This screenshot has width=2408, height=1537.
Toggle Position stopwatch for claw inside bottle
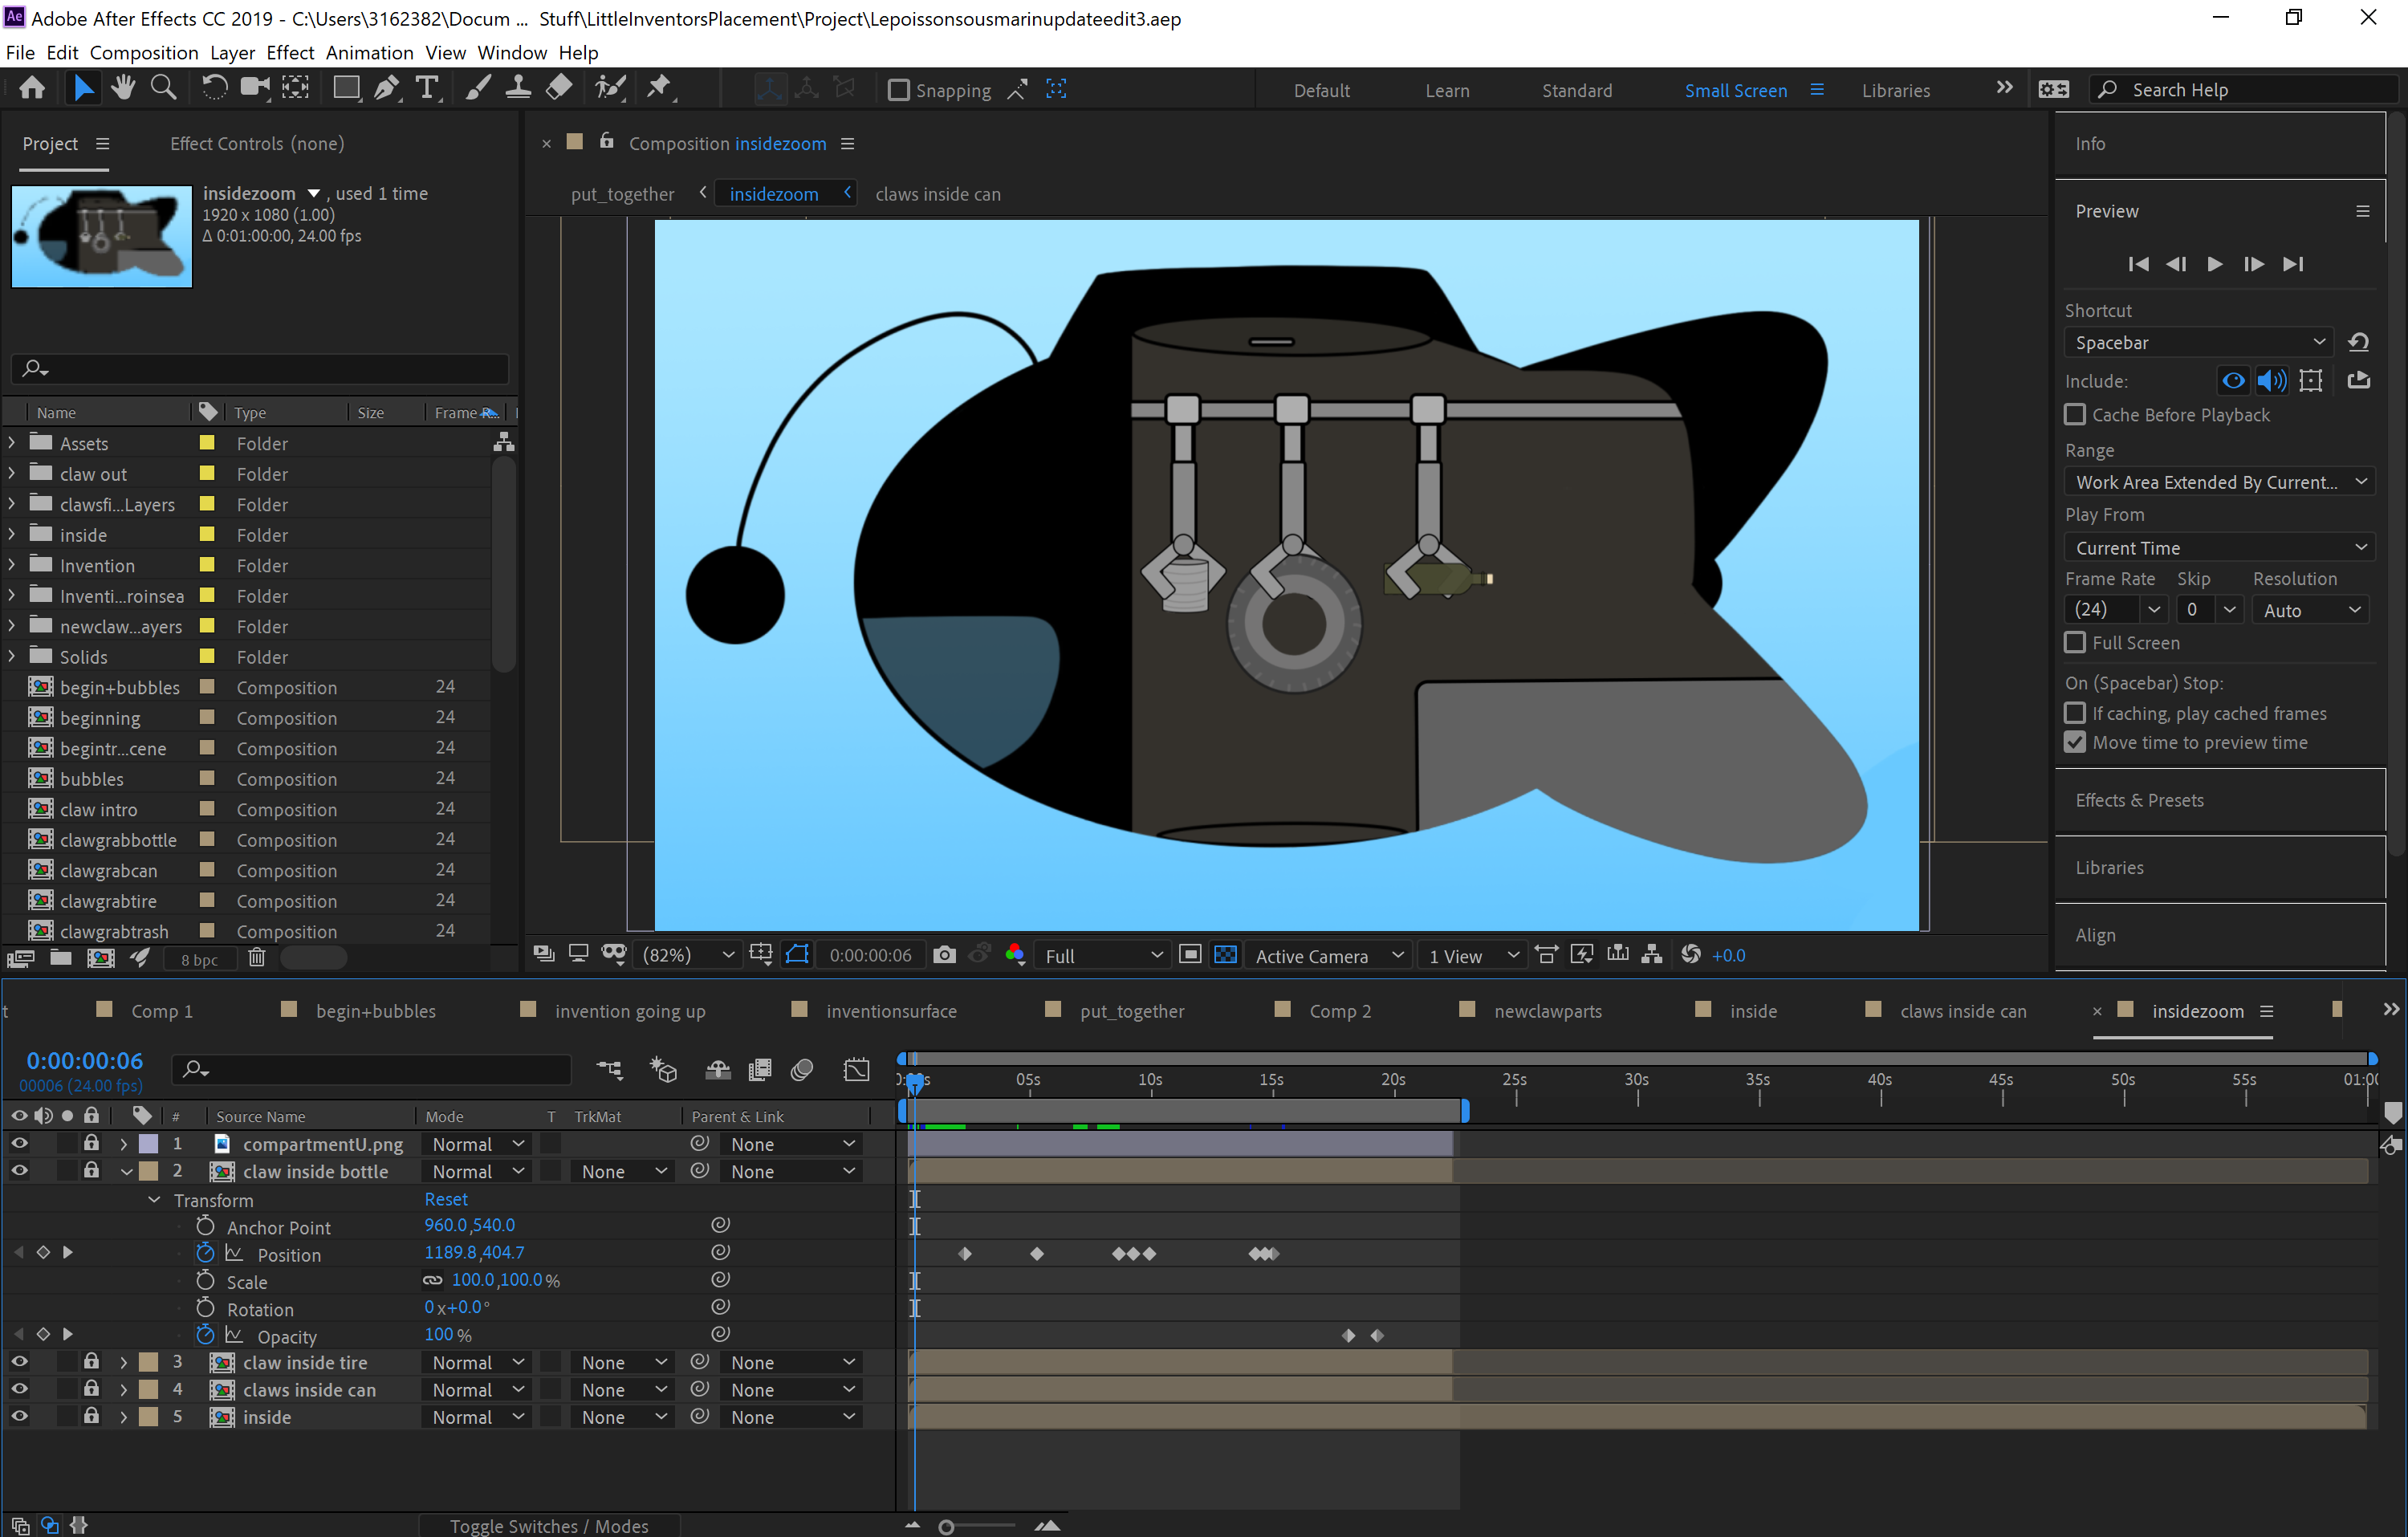tap(205, 1253)
